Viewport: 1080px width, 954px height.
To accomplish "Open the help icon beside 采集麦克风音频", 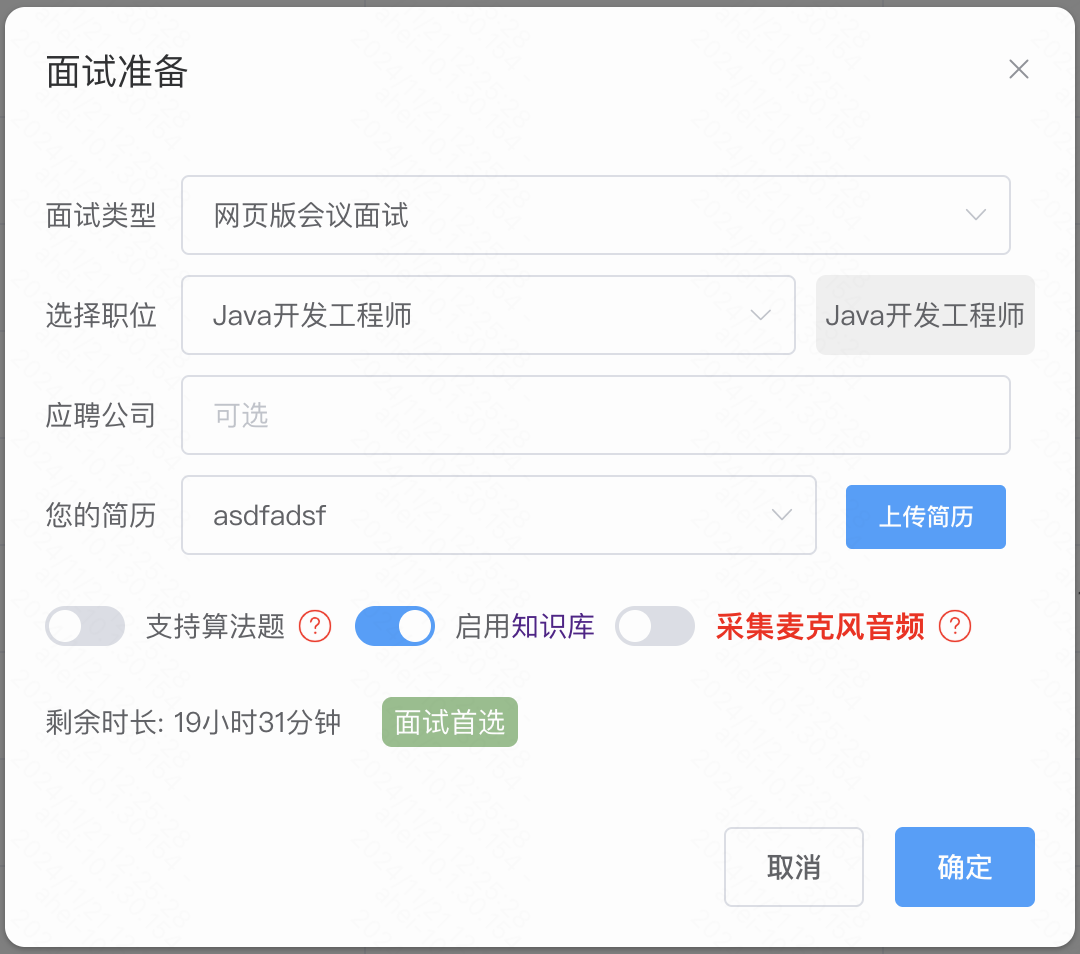I will 955,626.
